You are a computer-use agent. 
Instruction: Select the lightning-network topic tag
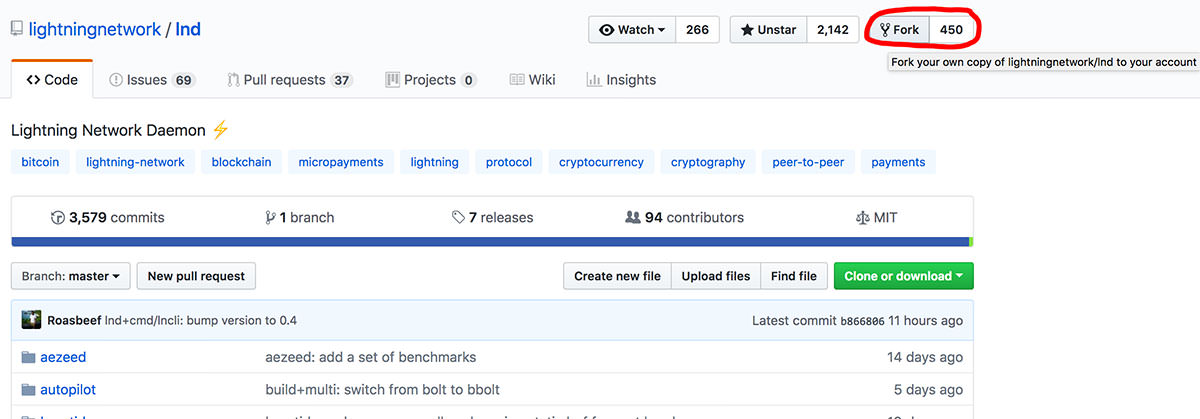pyautogui.click(x=135, y=162)
